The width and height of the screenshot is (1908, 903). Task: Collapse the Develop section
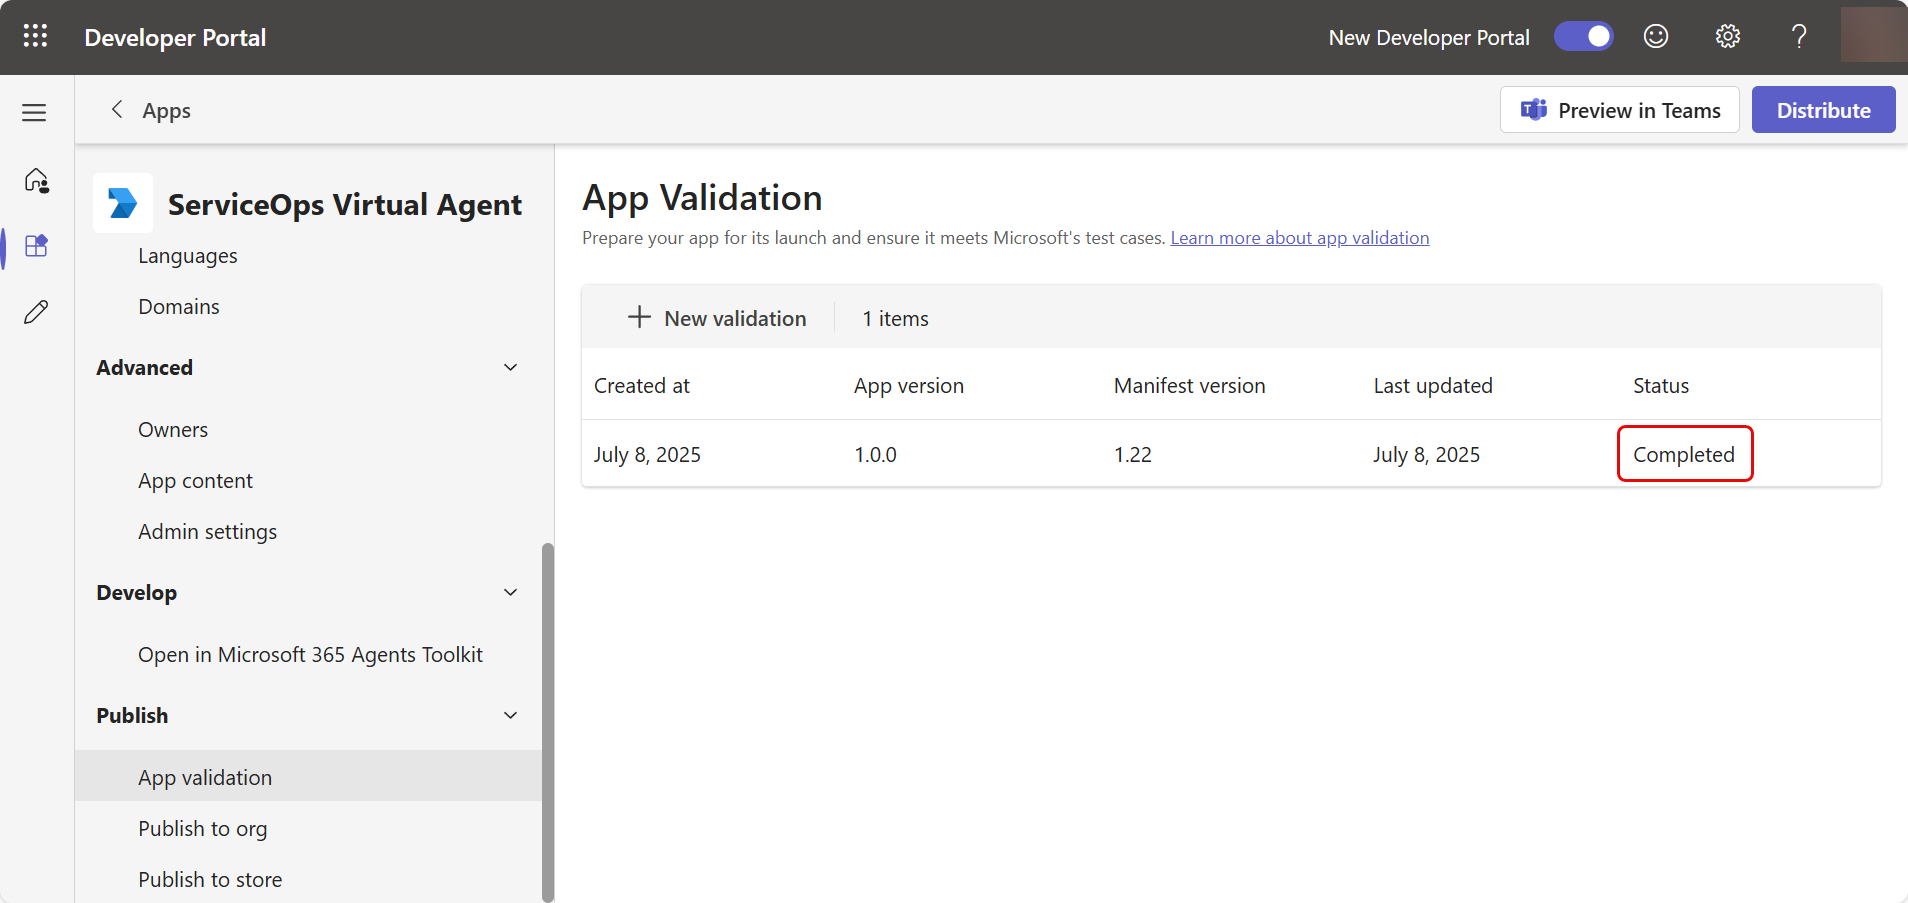510,593
